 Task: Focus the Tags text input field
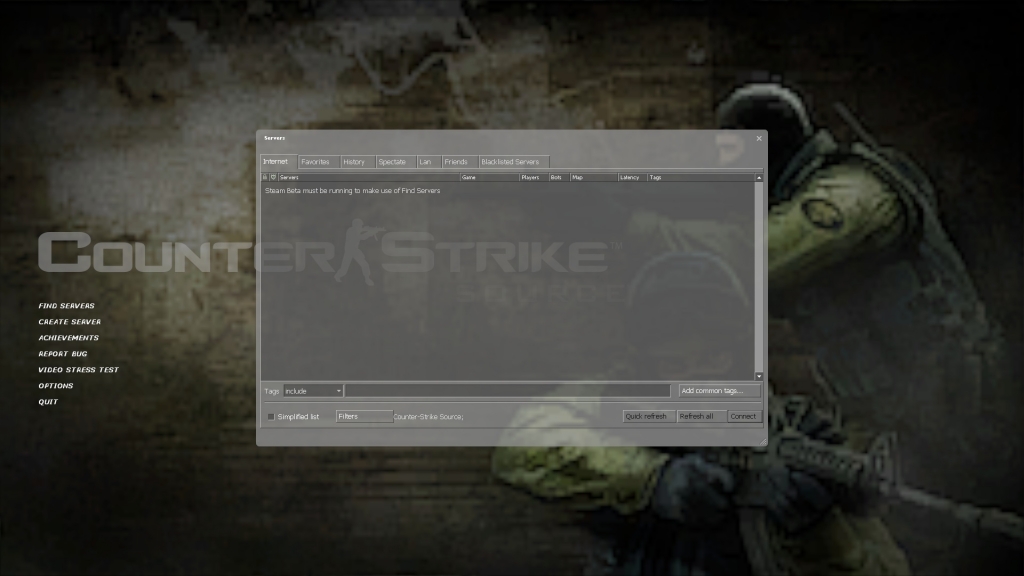click(x=507, y=391)
